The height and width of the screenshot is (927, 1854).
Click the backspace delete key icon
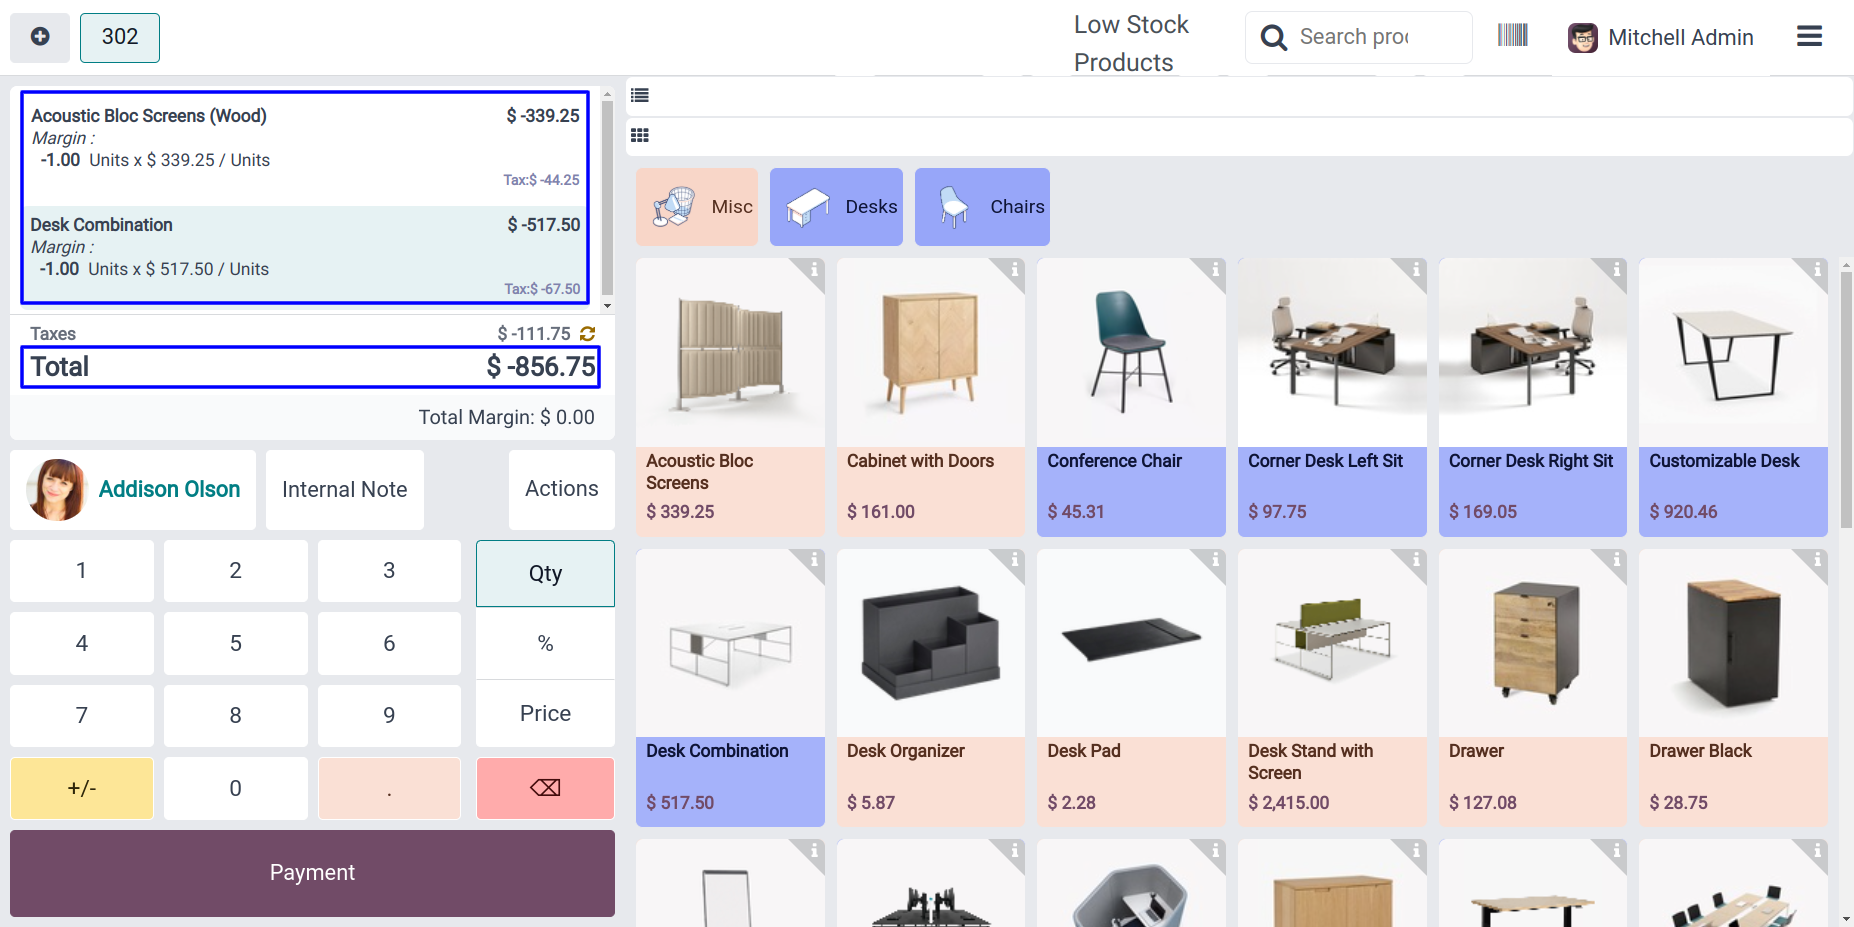[x=545, y=788]
